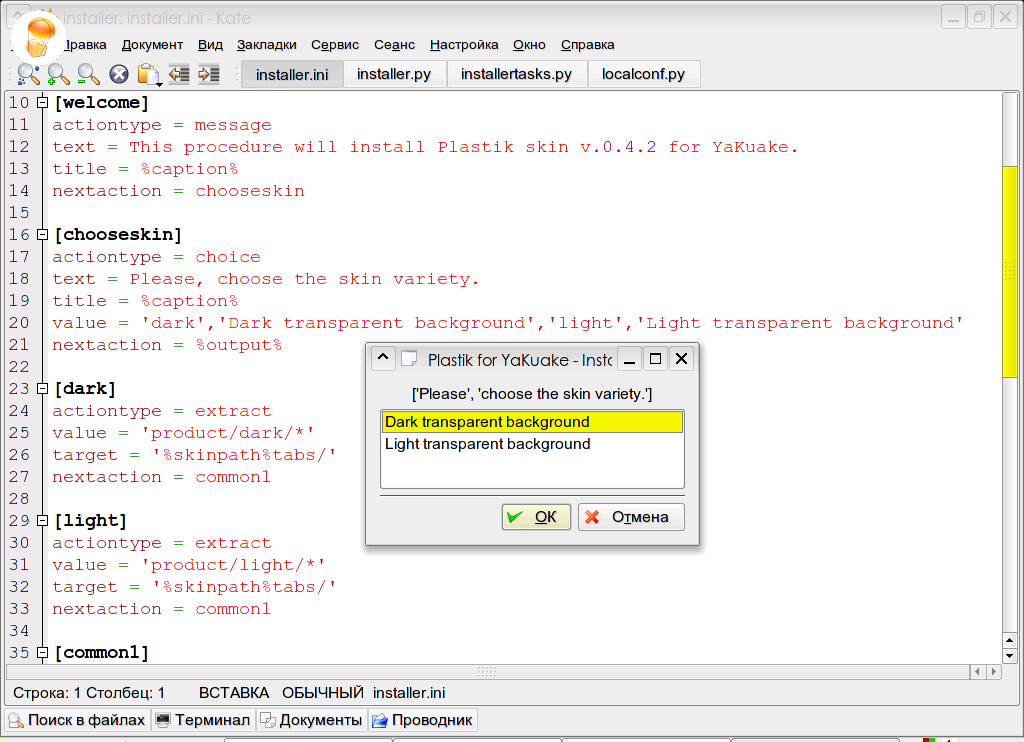Click the Zoom Out magnifier icon
The image size is (1024, 742).
tap(88, 74)
